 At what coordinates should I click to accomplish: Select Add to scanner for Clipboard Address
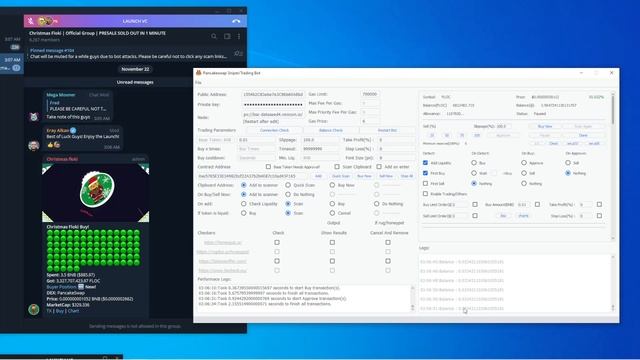tap(244, 185)
